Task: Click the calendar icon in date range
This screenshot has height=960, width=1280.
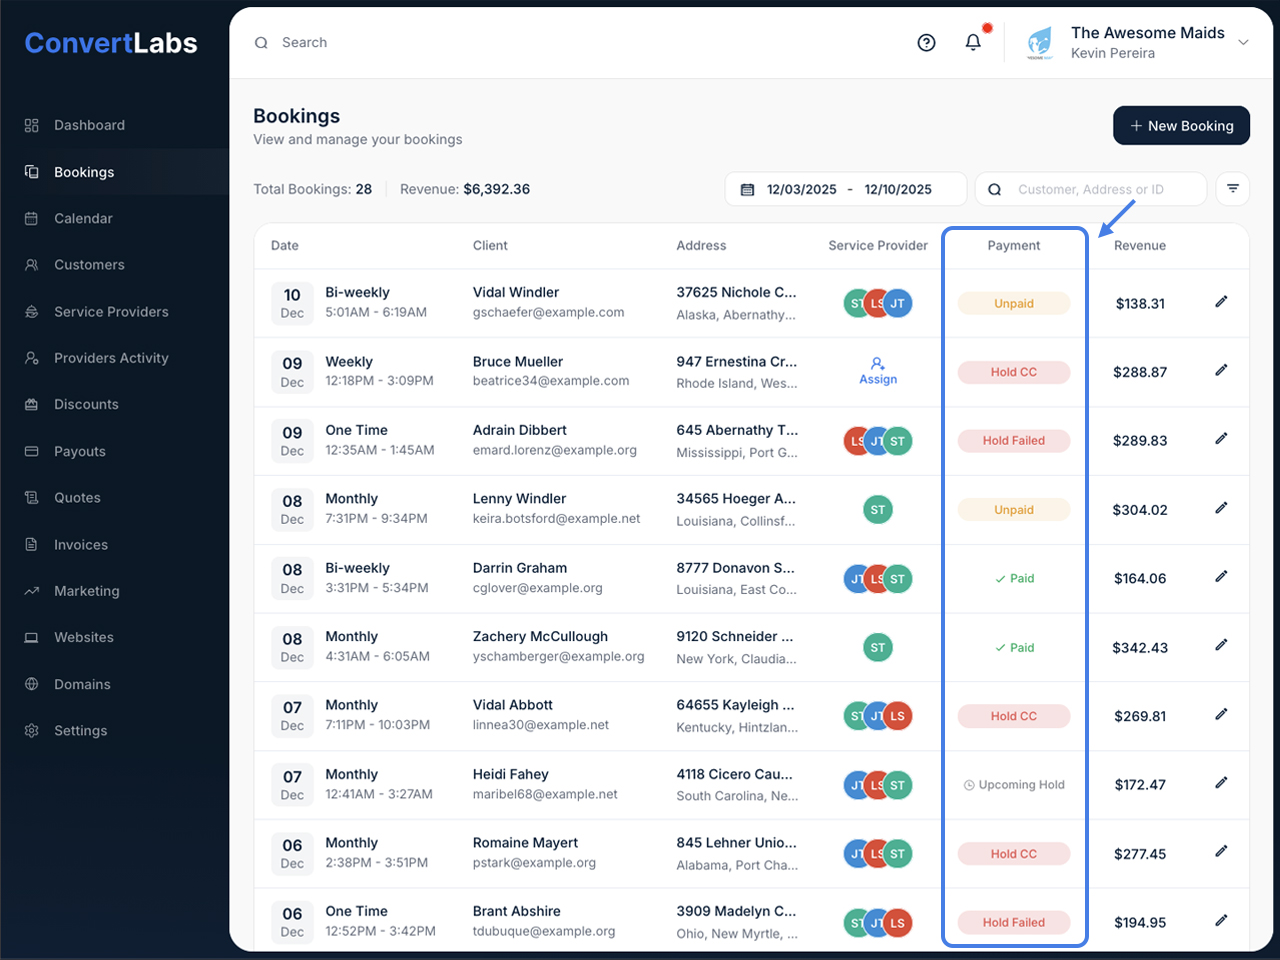Action: click(x=747, y=190)
